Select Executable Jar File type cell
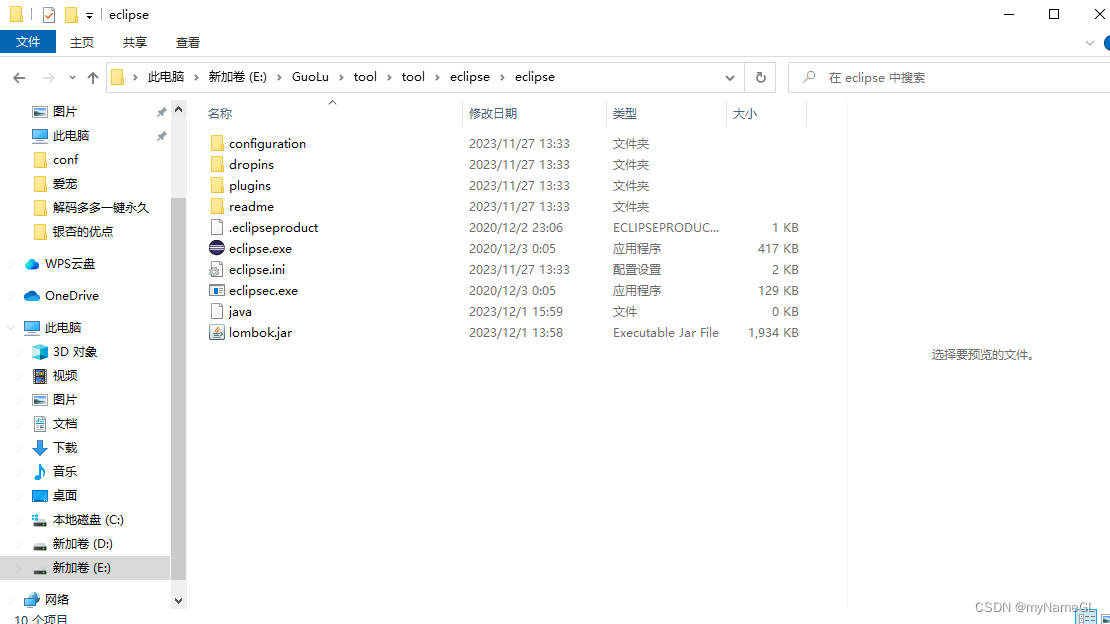1110x624 pixels. (x=665, y=332)
